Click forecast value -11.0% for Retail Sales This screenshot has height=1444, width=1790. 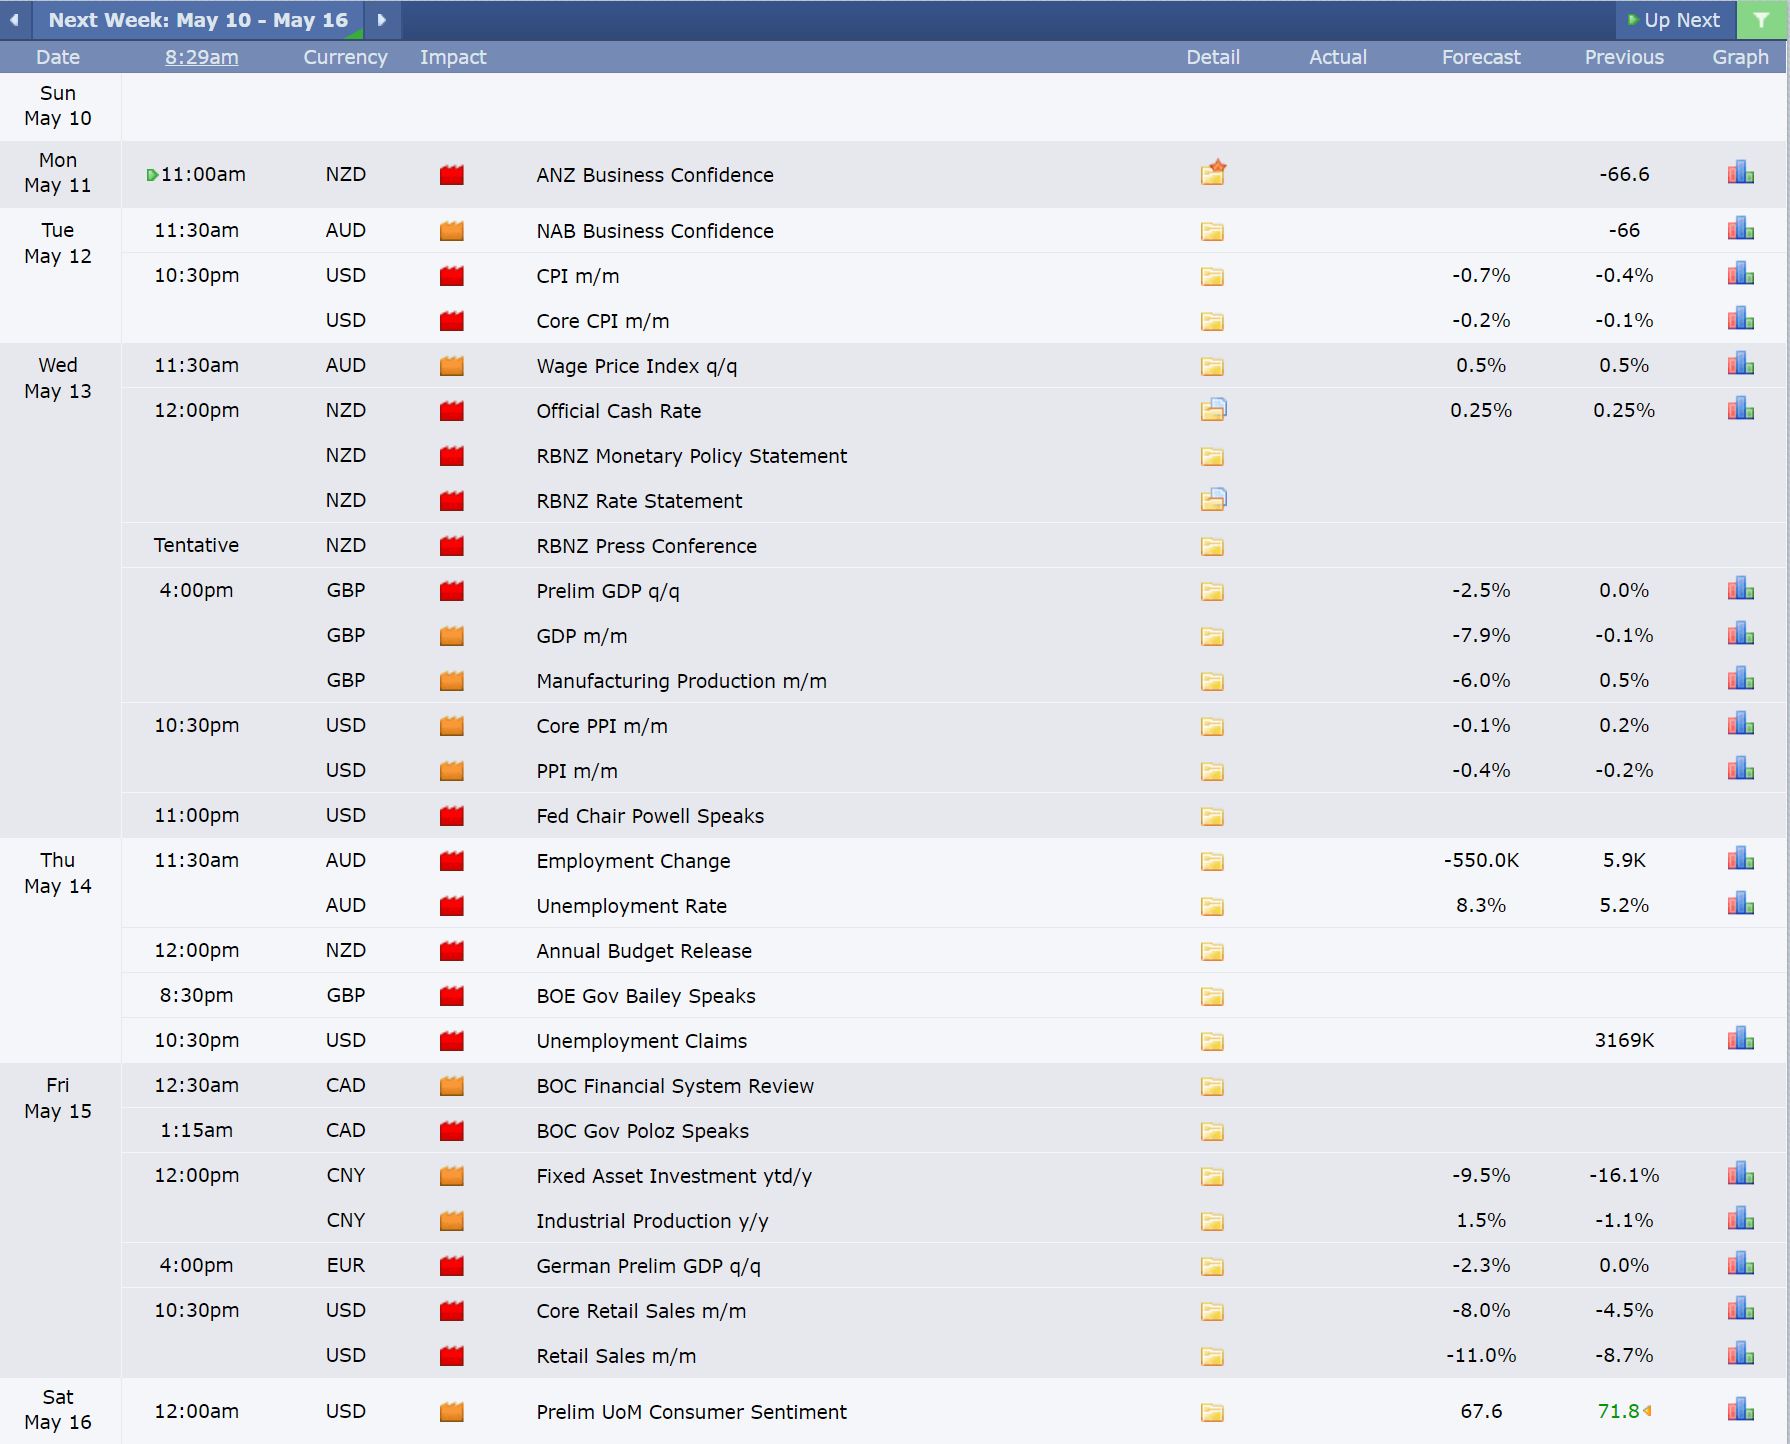1481,1355
